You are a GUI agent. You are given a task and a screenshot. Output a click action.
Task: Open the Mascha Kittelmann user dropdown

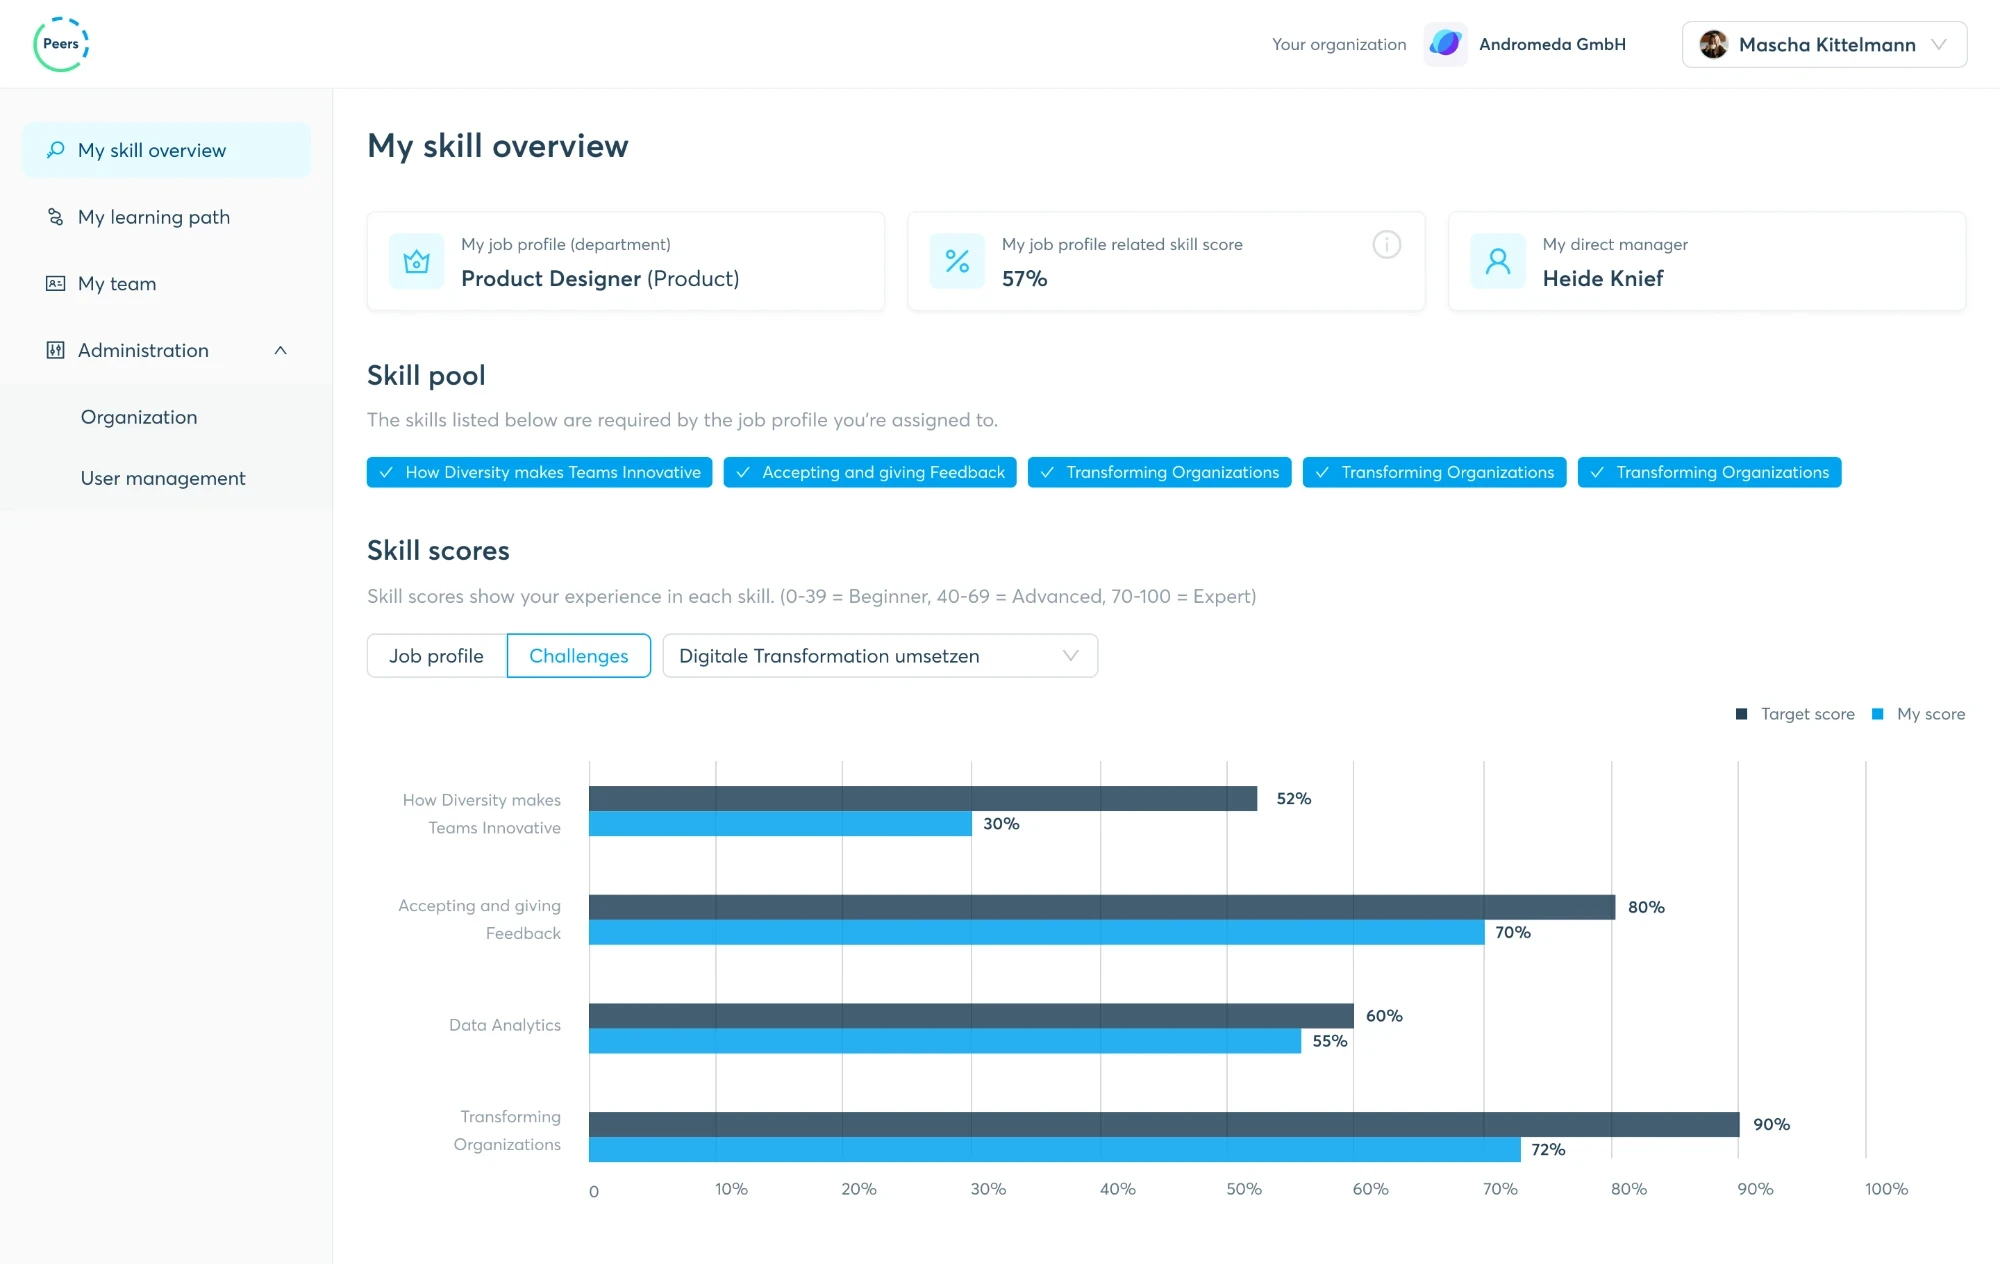pyautogui.click(x=1824, y=44)
